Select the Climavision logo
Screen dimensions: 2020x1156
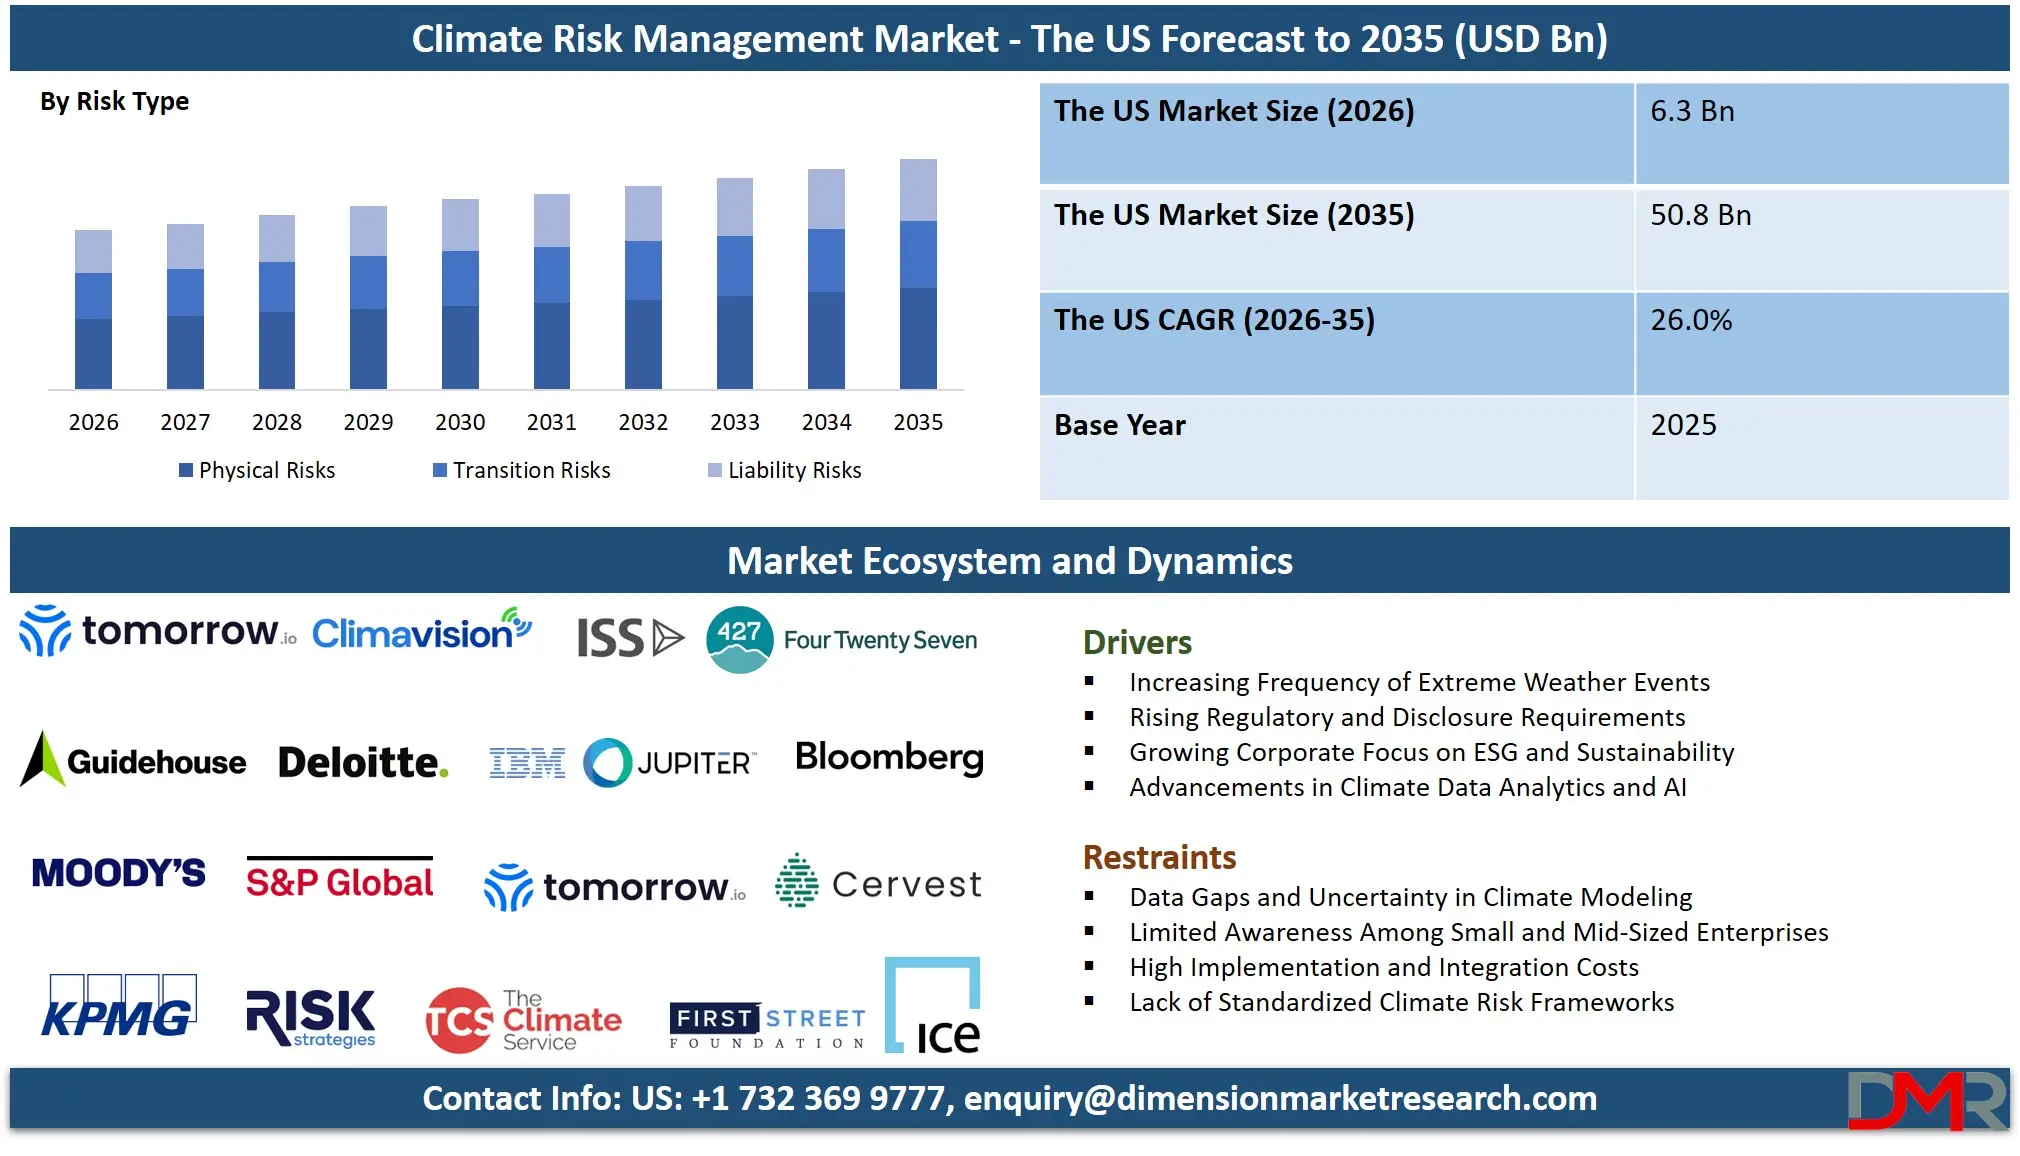(420, 631)
